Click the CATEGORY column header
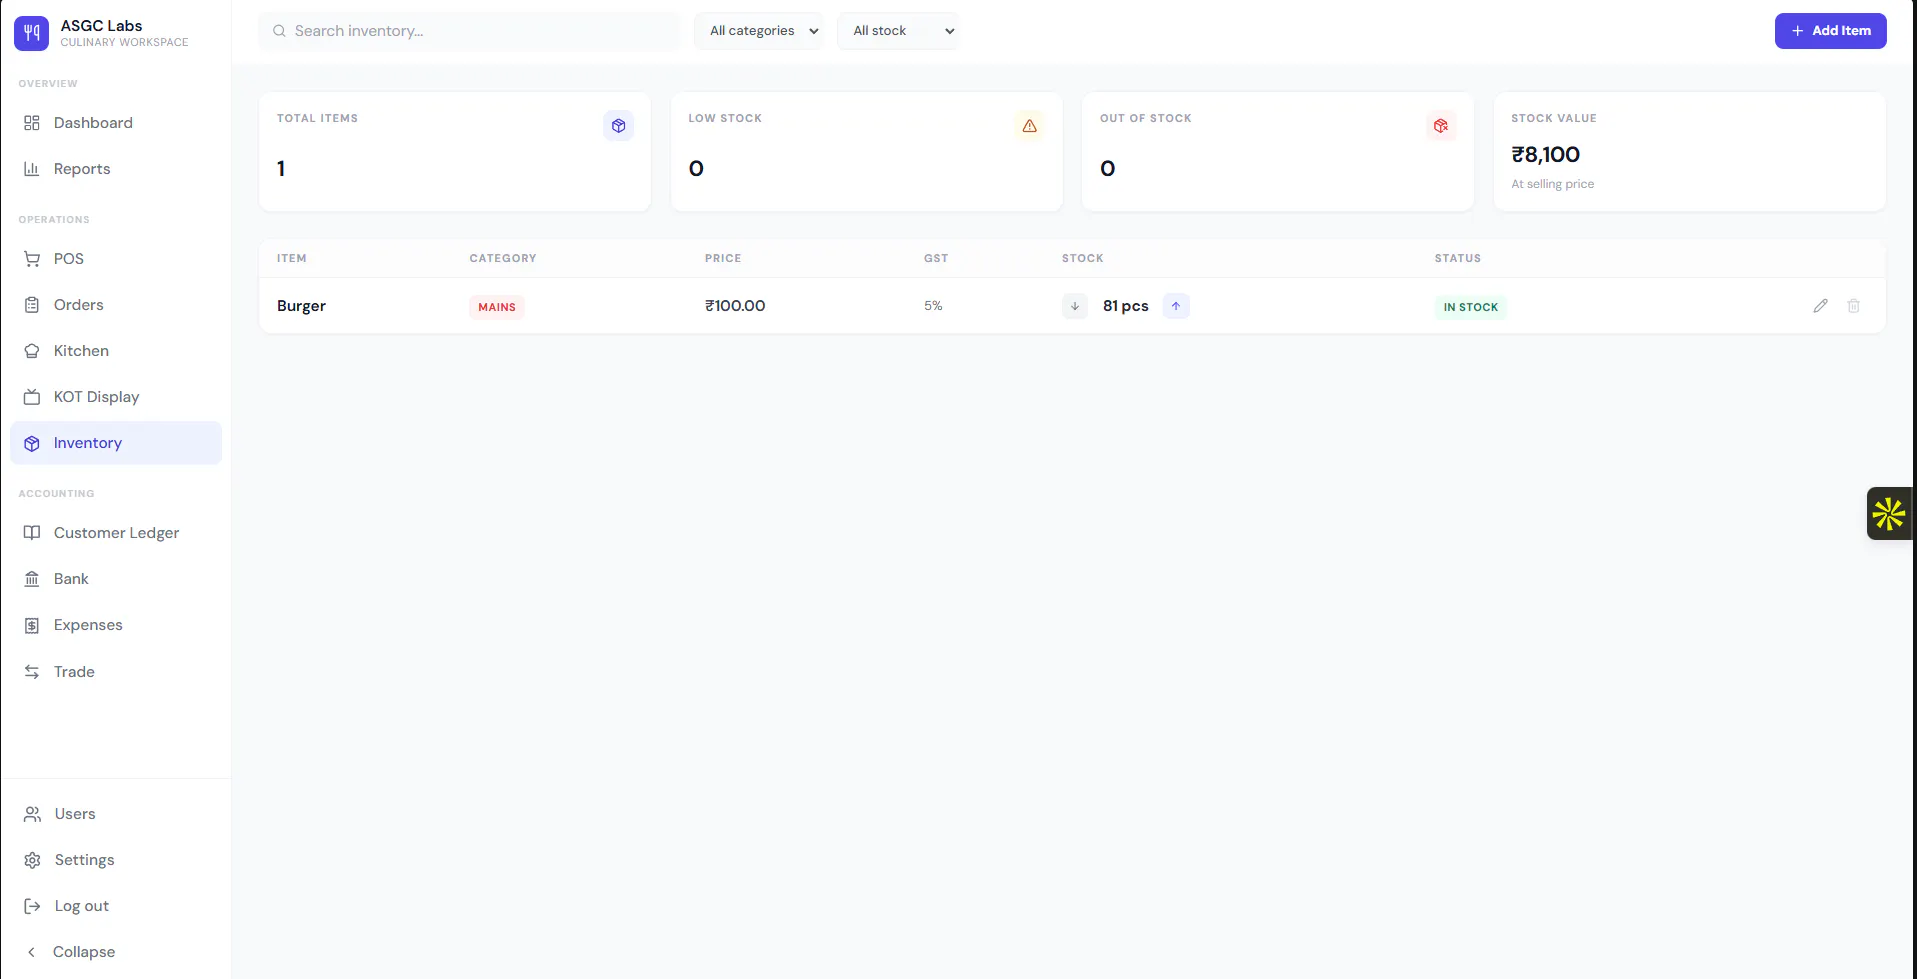1917x979 pixels. click(x=503, y=258)
